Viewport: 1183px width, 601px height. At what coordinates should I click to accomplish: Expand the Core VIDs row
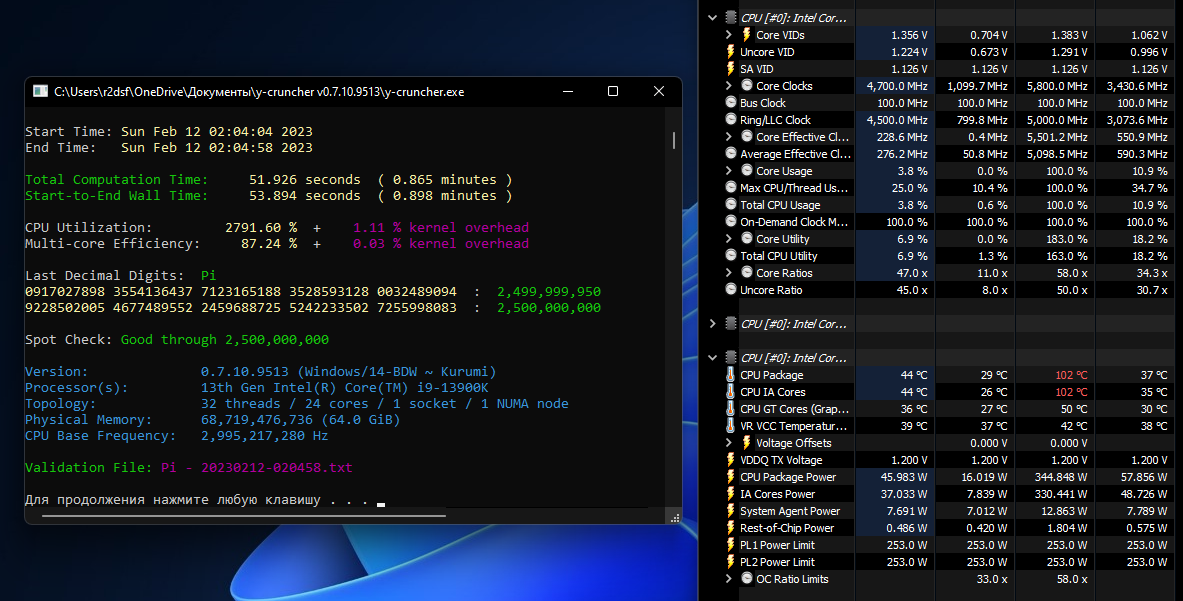point(729,35)
